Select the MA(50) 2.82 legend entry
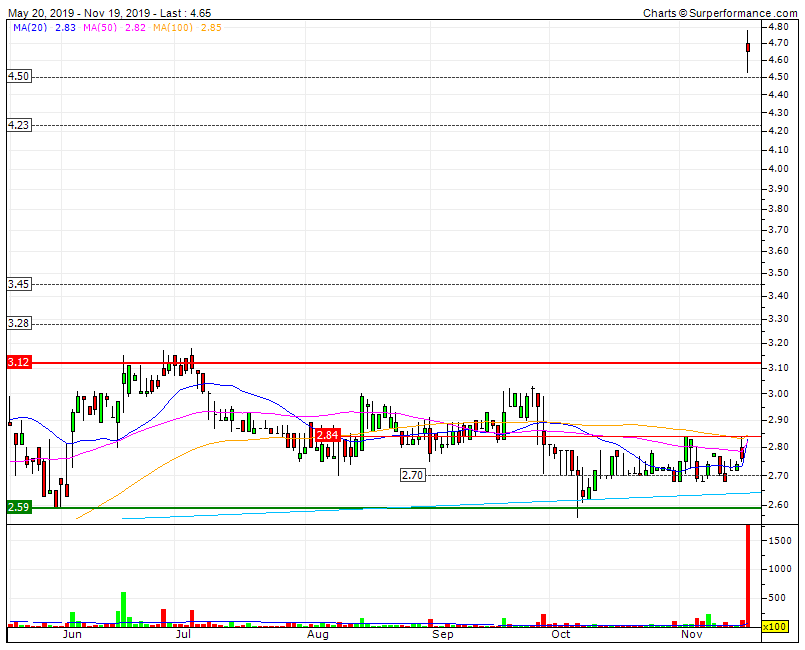Screen dimensions: 805x650 pos(114,28)
